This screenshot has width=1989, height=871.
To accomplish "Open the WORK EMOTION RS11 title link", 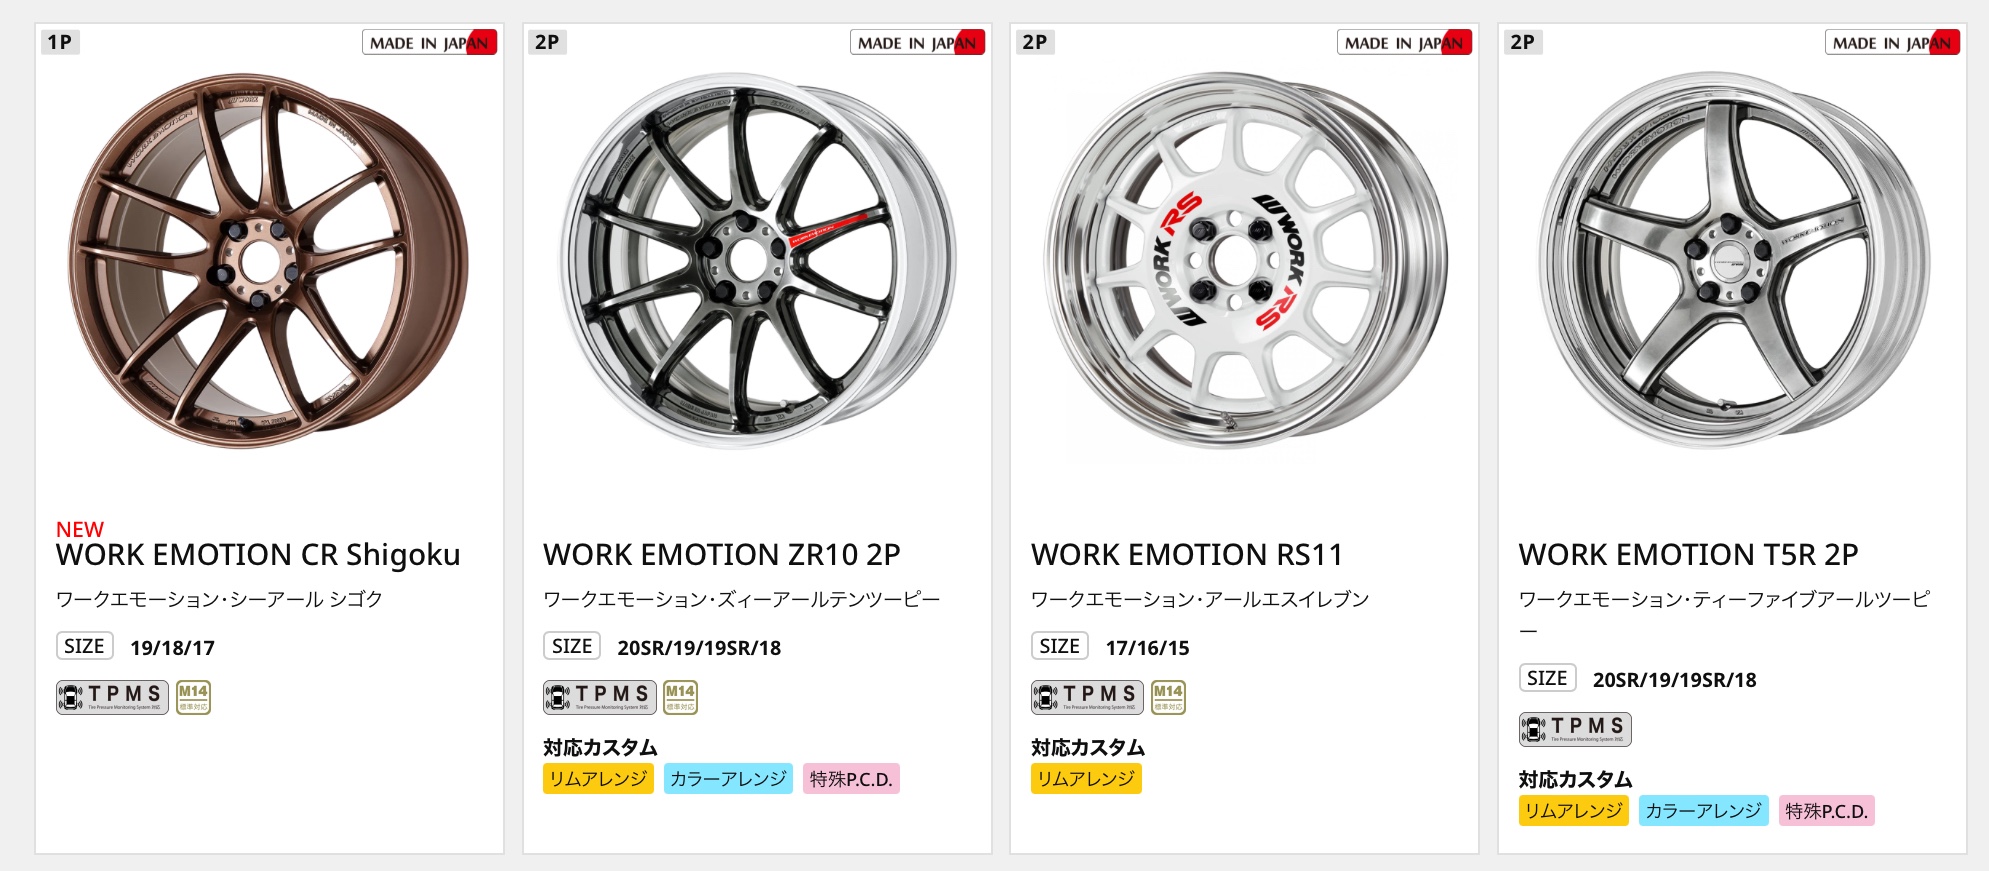I will coord(1186,555).
